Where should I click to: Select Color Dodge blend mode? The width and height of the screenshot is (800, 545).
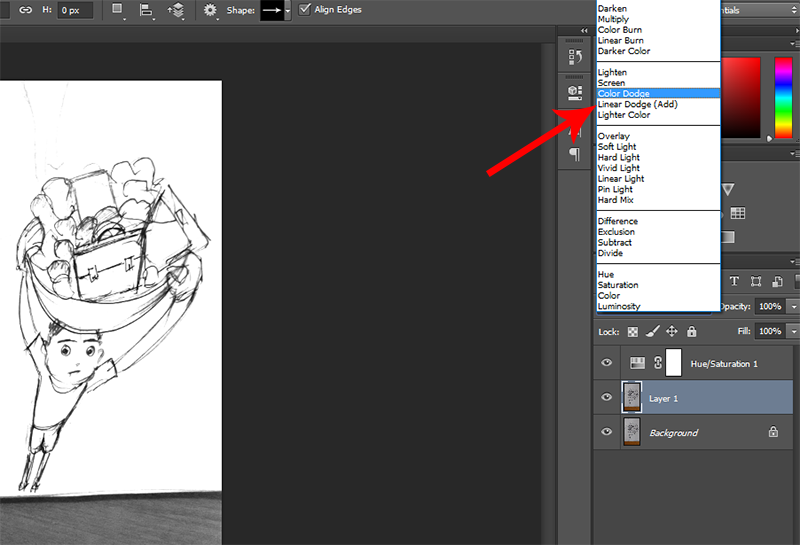point(658,93)
